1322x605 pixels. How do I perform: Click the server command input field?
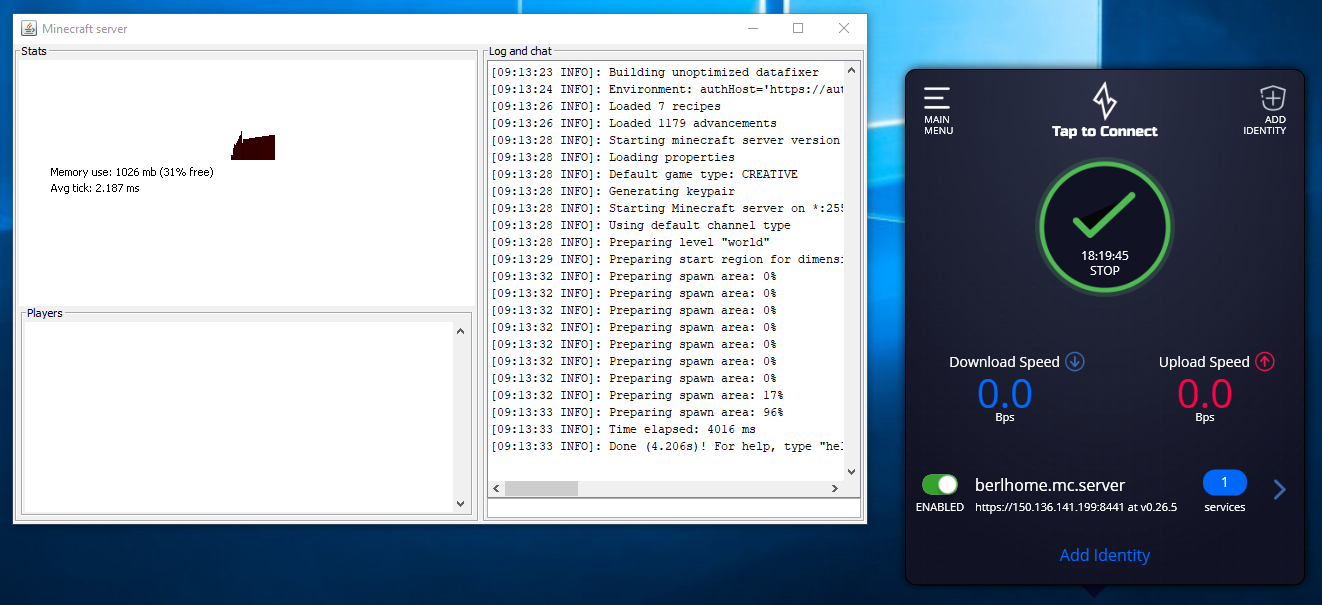click(673, 508)
